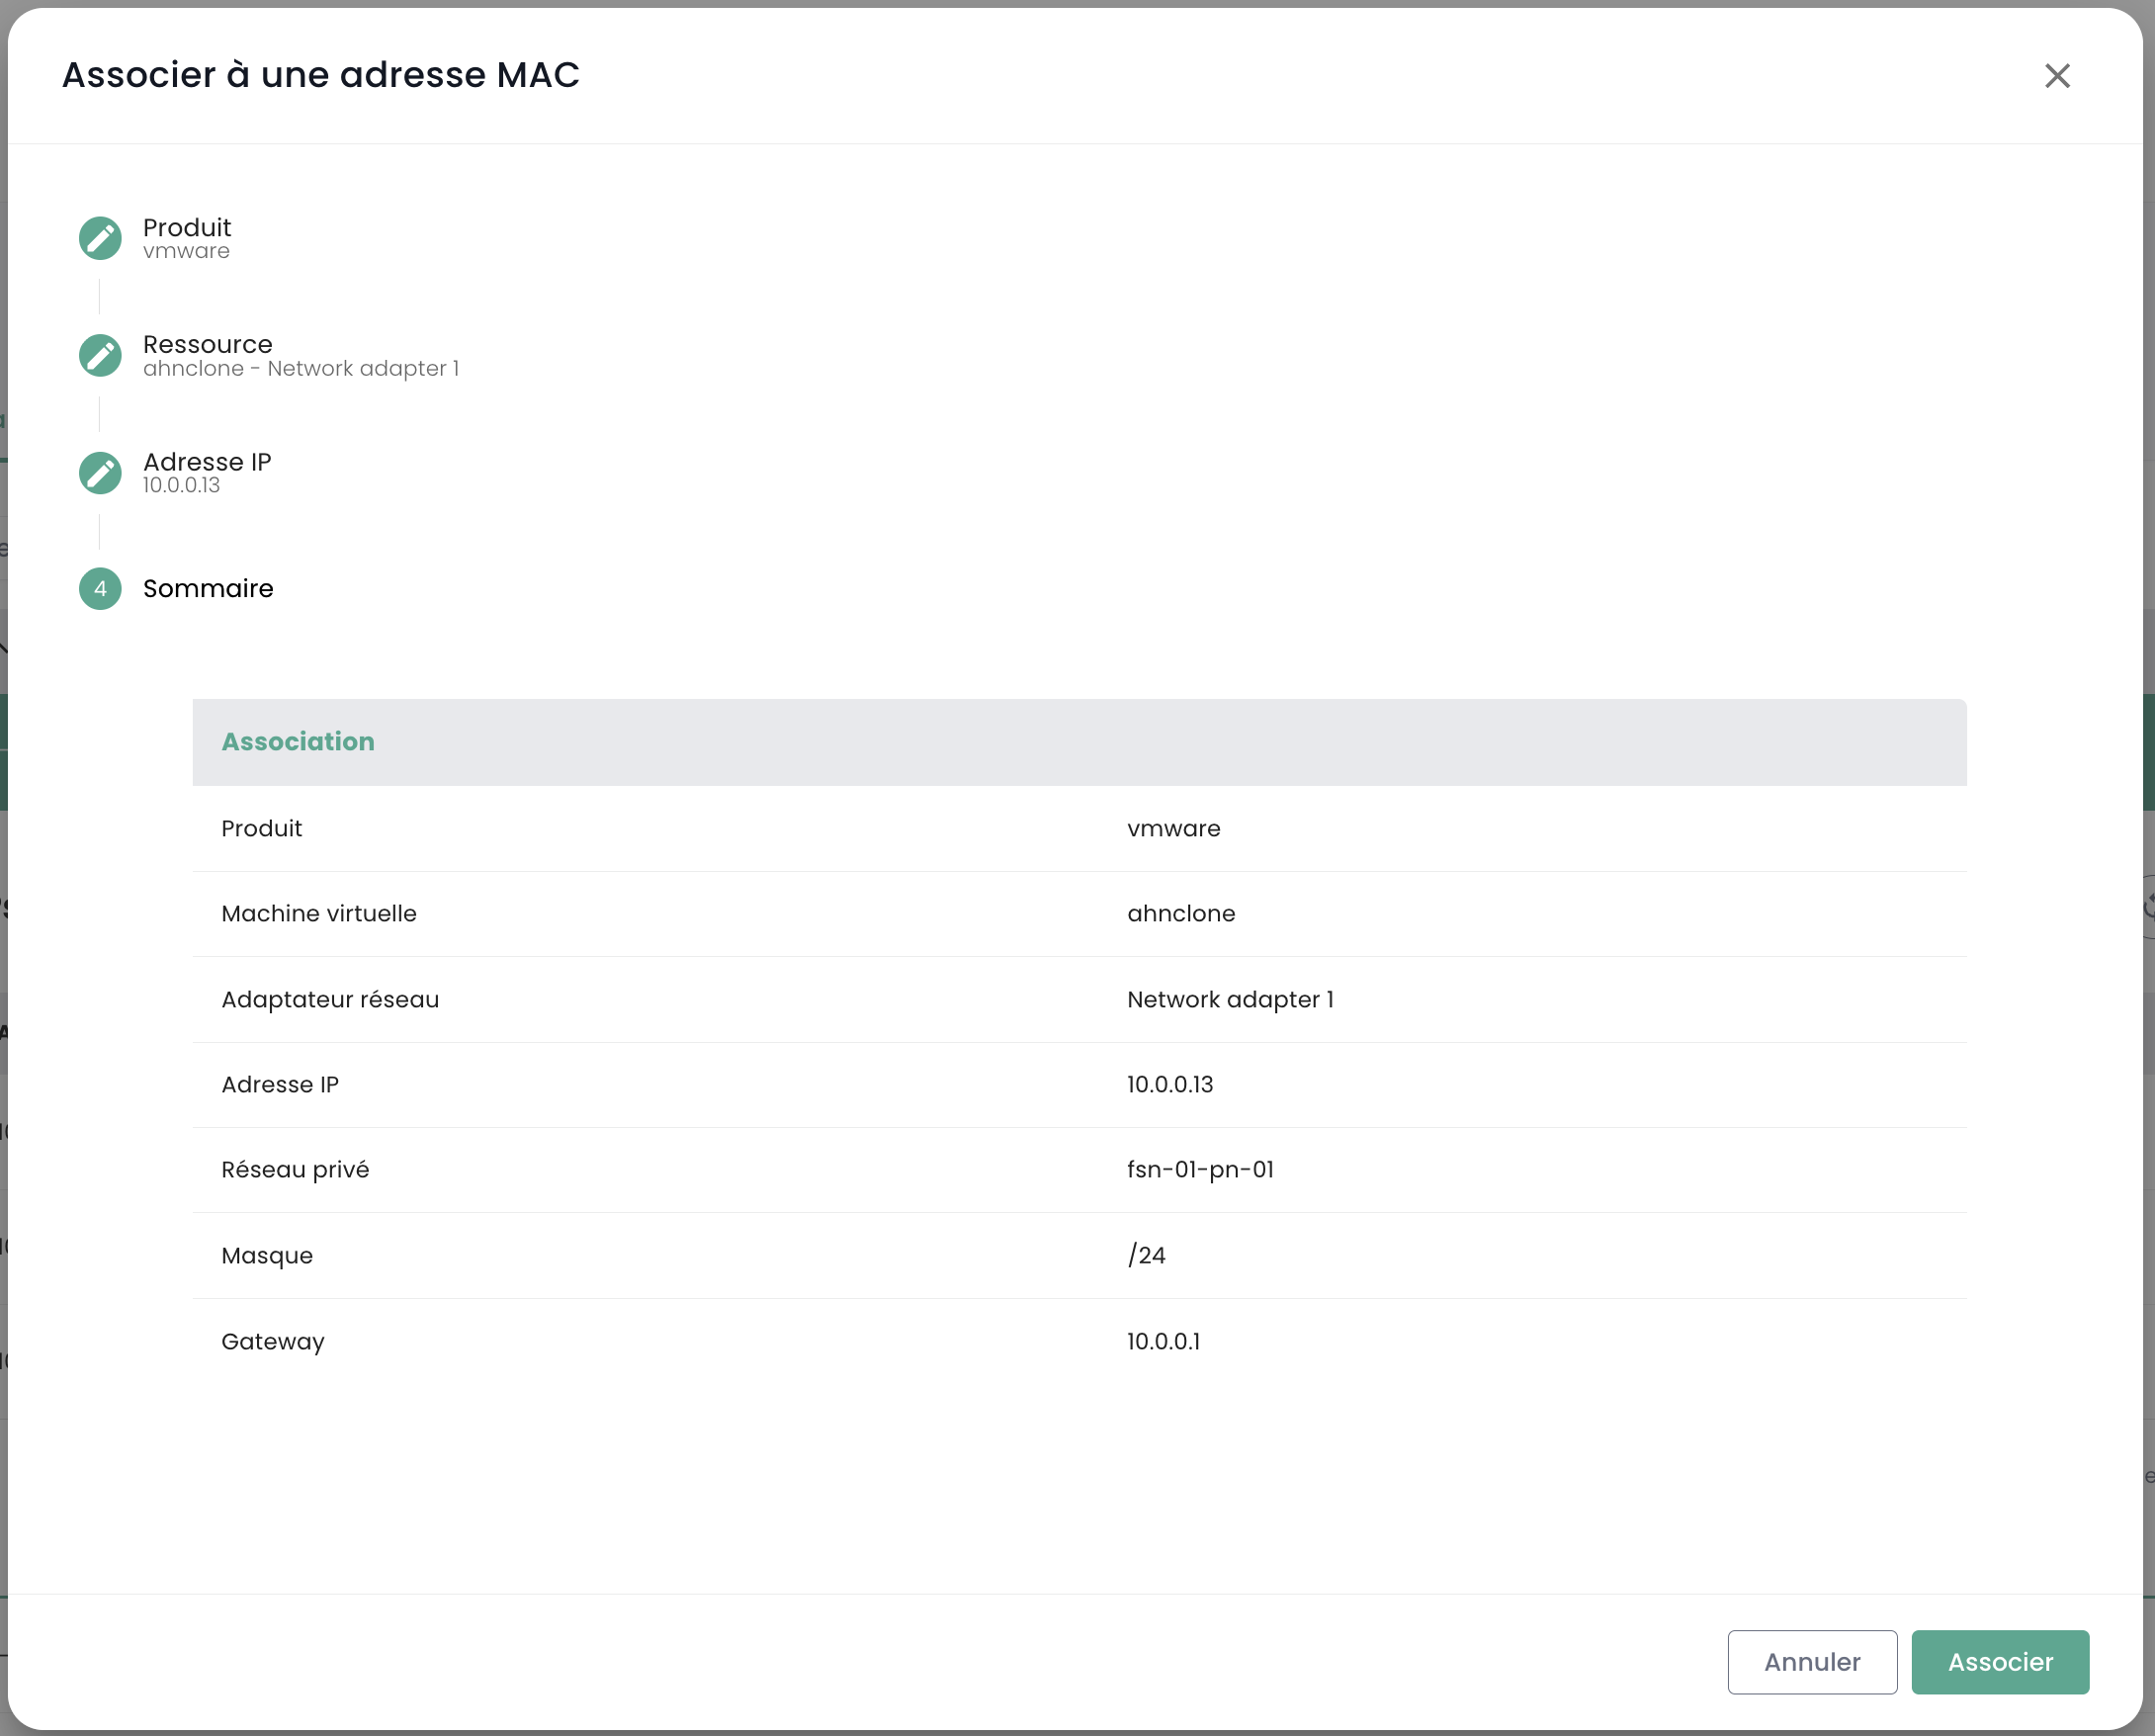Select the Ressource step label
Screen dimensions: 2155x1736
pyautogui.click(x=207, y=345)
